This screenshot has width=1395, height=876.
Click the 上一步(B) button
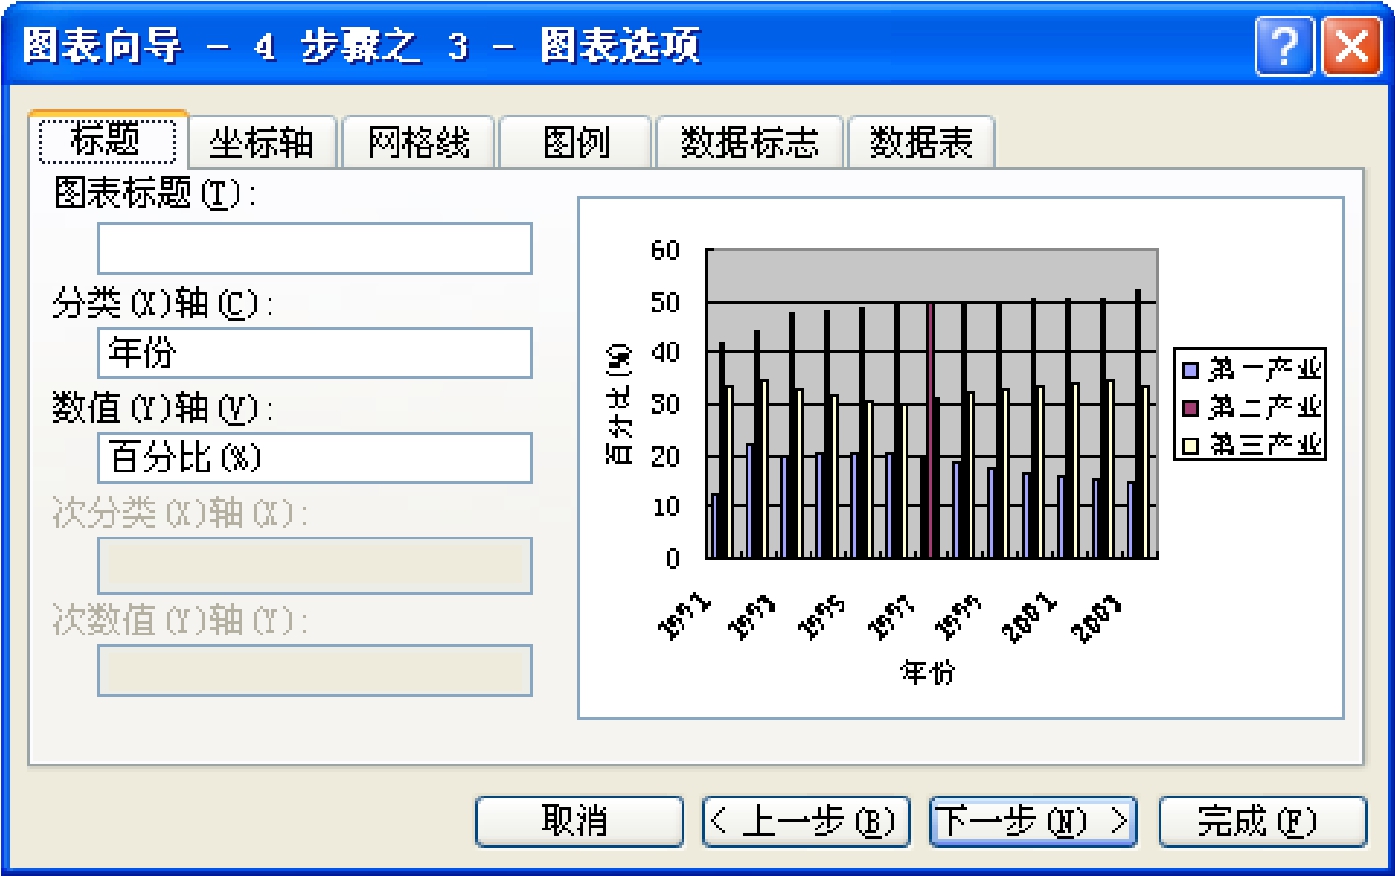point(807,822)
